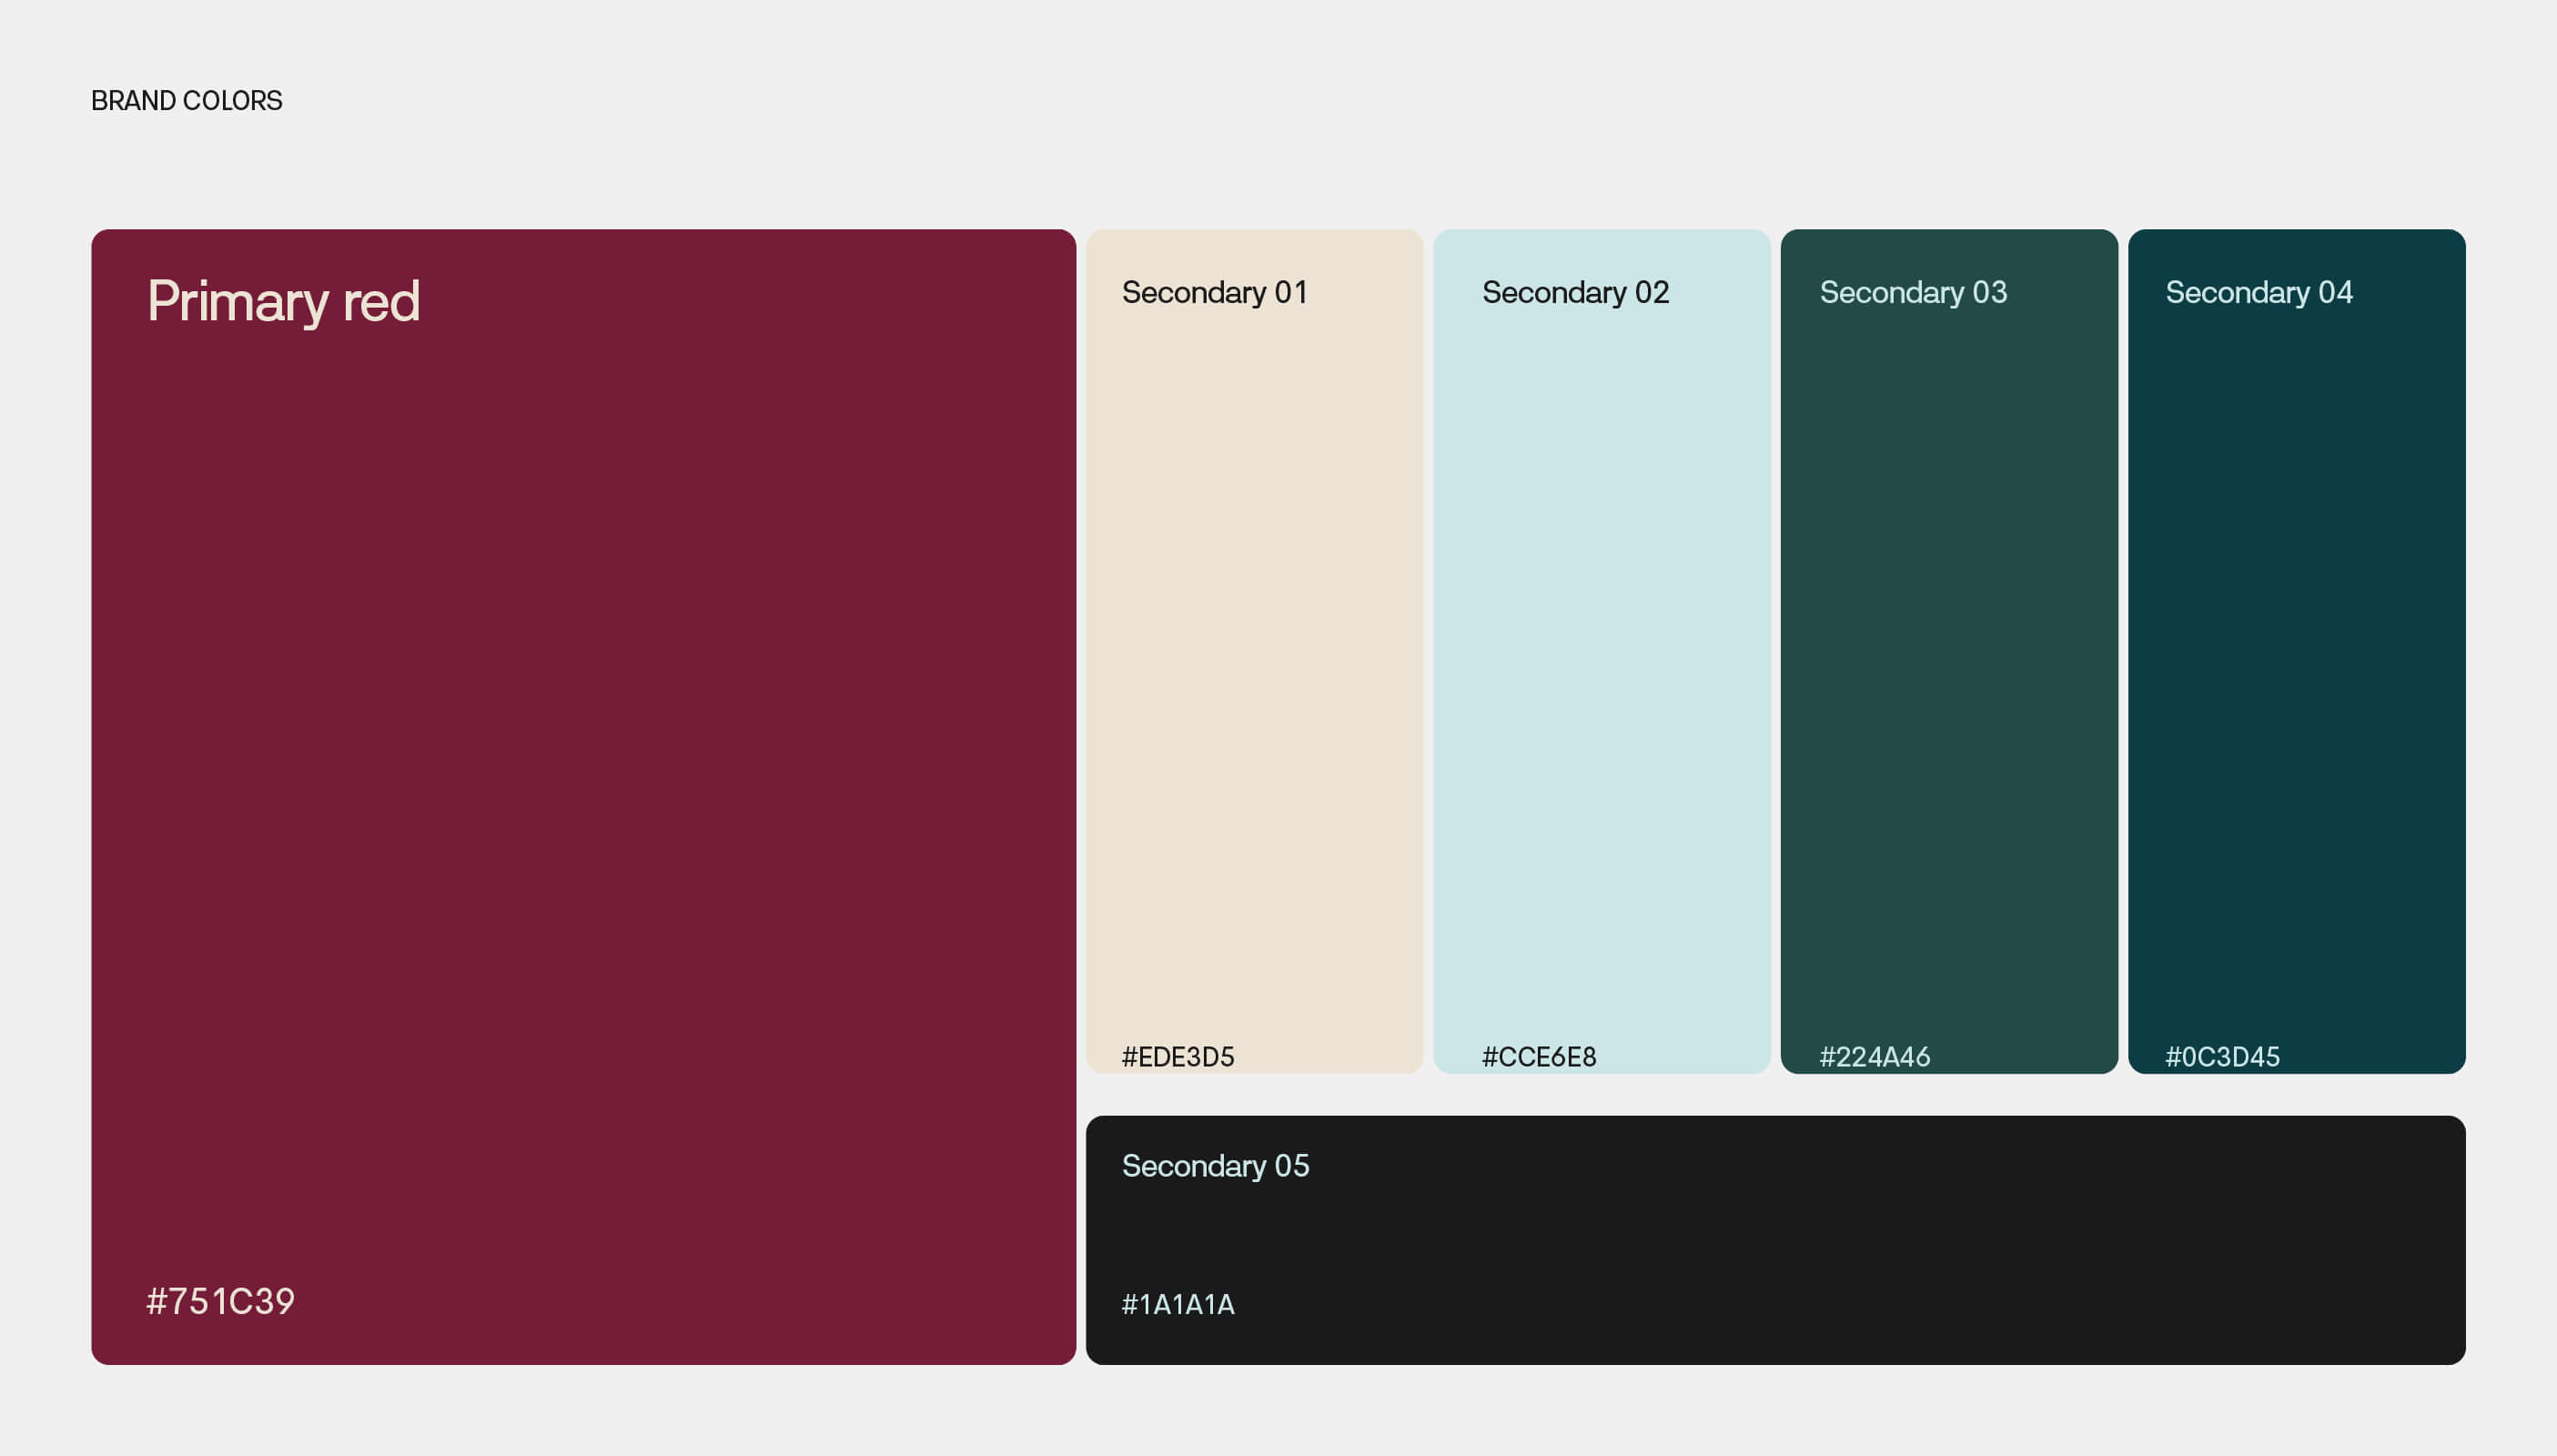Image resolution: width=2557 pixels, height=1456 pixels.
Task: Click the BRAND COLORS heading
Action: click(187, 101)
